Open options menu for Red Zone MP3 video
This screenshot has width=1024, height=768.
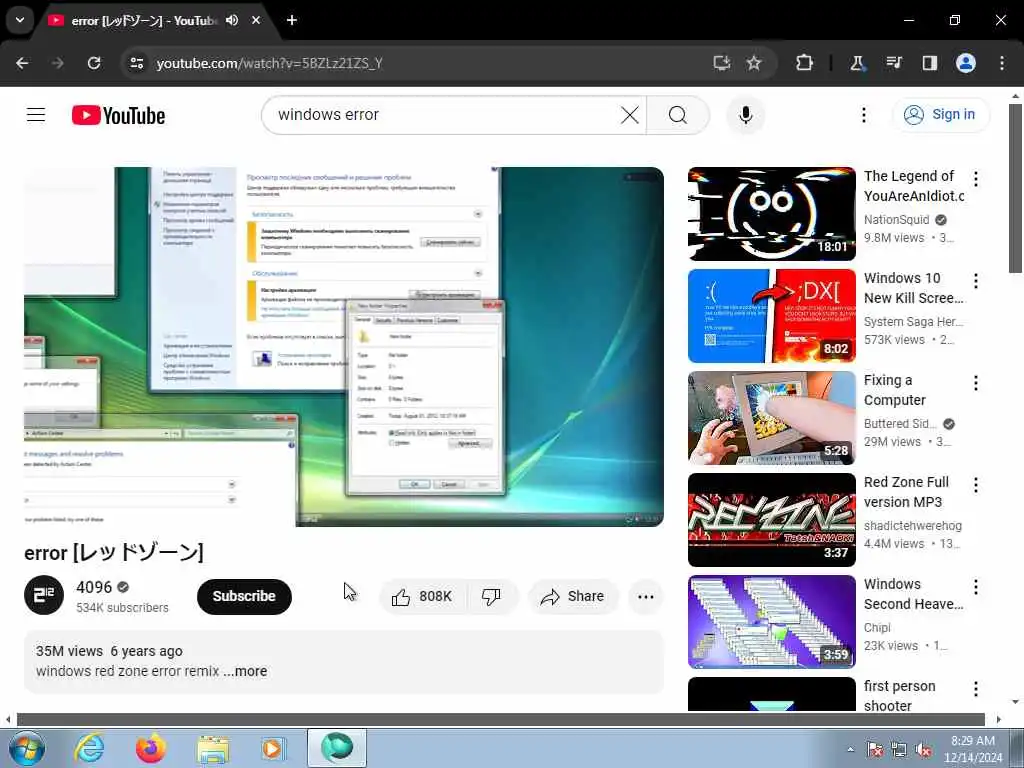point(976,485)
